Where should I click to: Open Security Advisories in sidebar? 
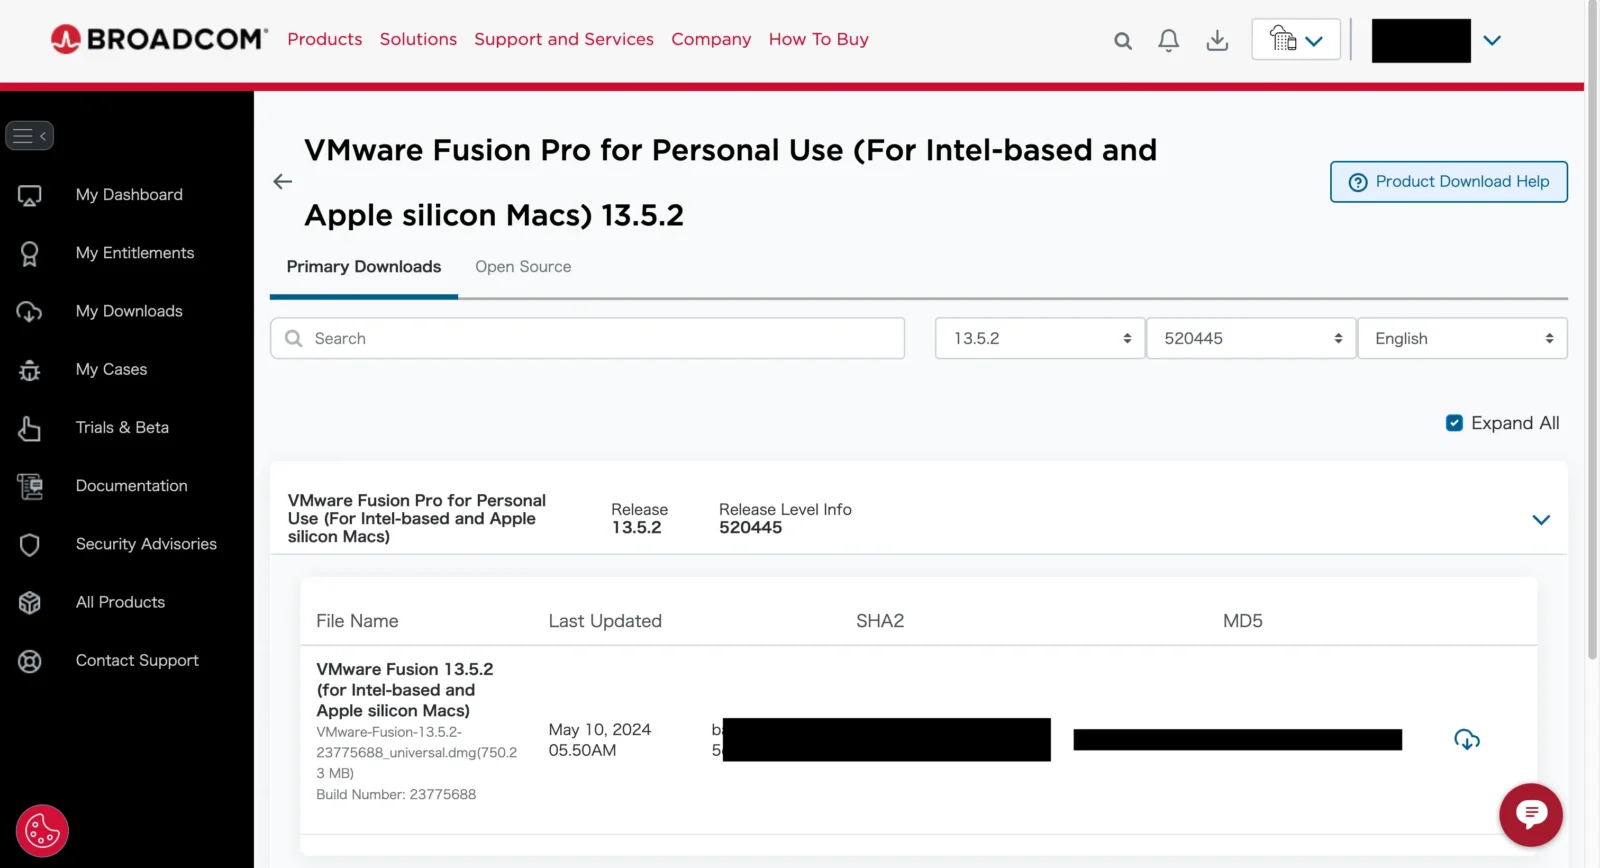click(x=146, y=544)
